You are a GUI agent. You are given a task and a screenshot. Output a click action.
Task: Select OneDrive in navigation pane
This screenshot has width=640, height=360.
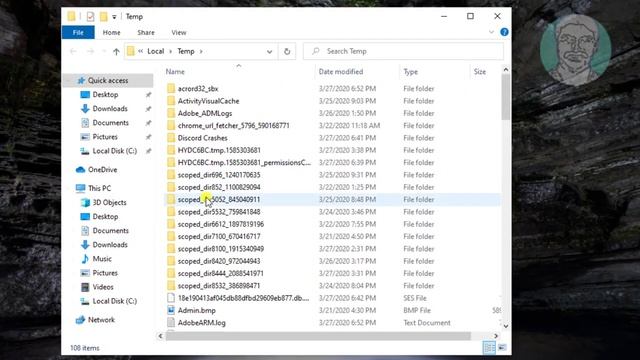102,169
